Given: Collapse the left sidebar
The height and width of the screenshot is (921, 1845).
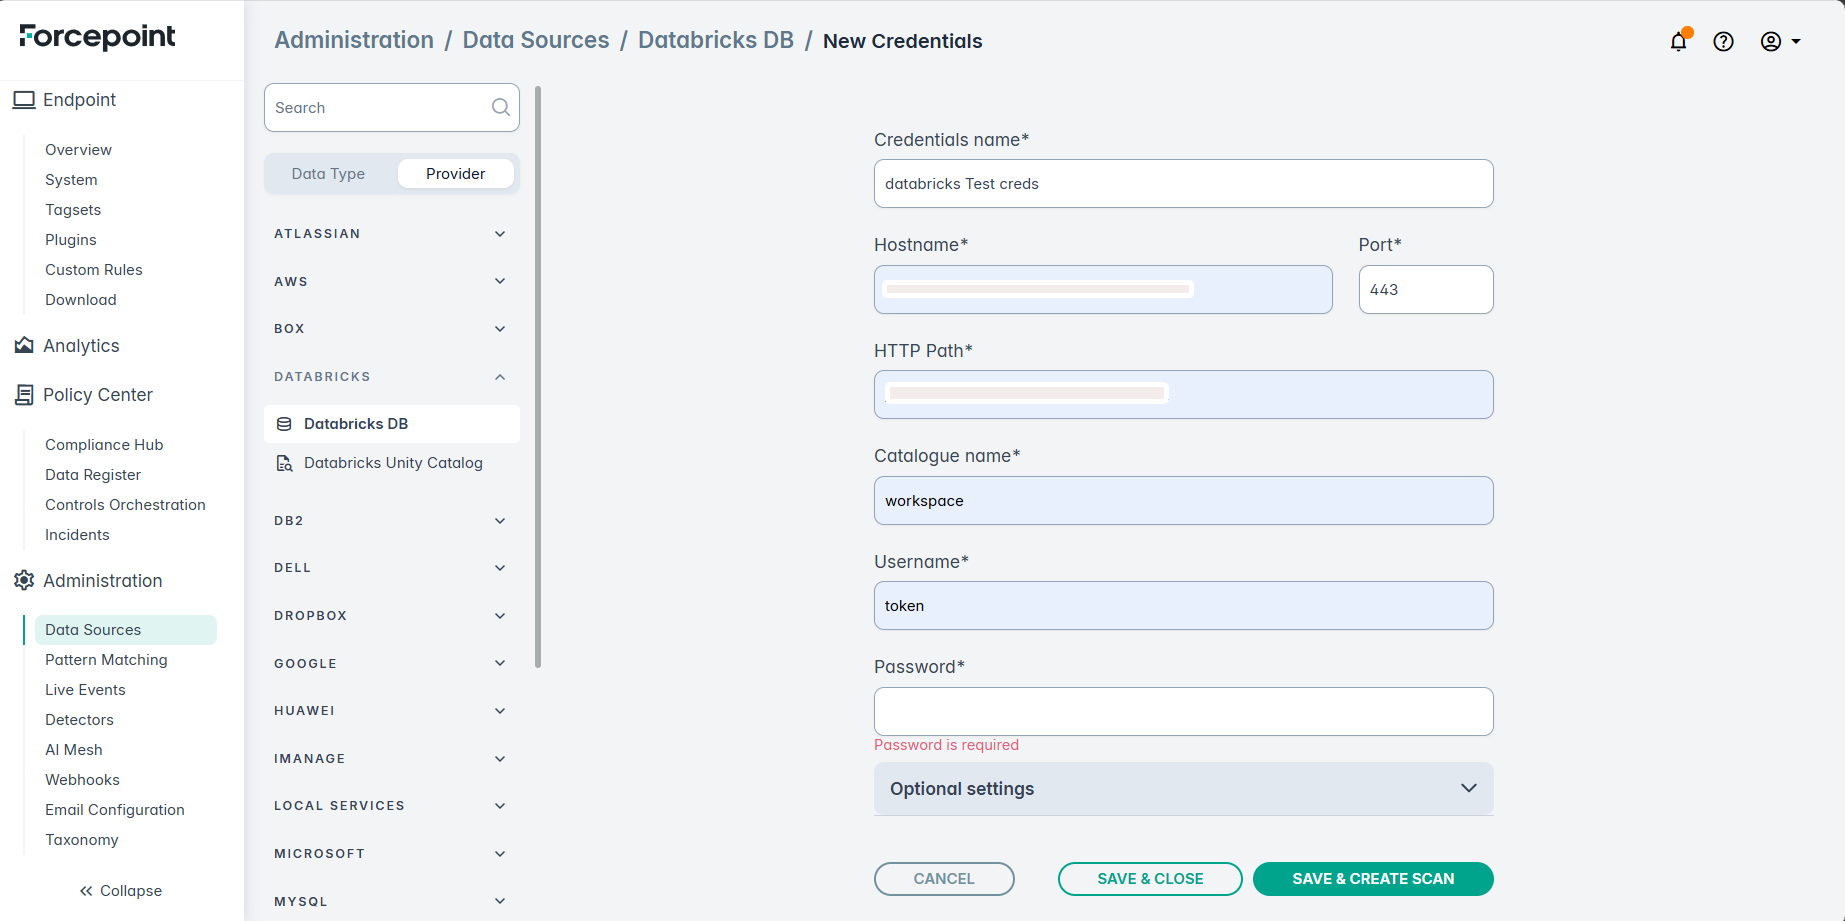Looking at the screenshot, I should pos(121,891).
